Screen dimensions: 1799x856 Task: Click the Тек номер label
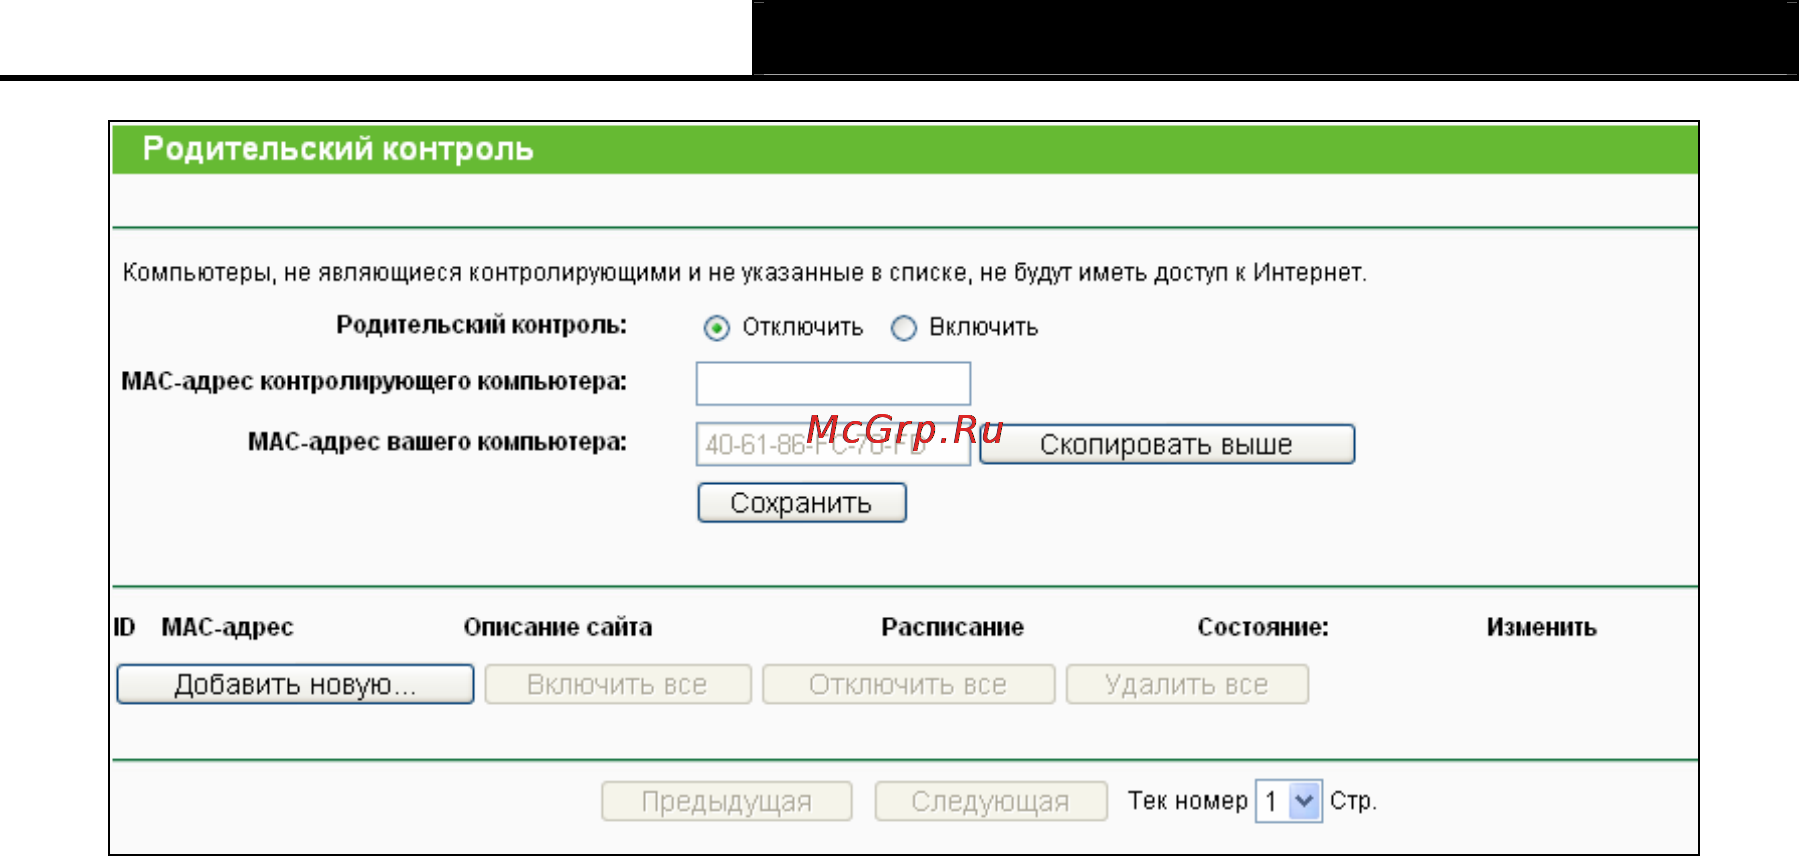click(1188, 801)
